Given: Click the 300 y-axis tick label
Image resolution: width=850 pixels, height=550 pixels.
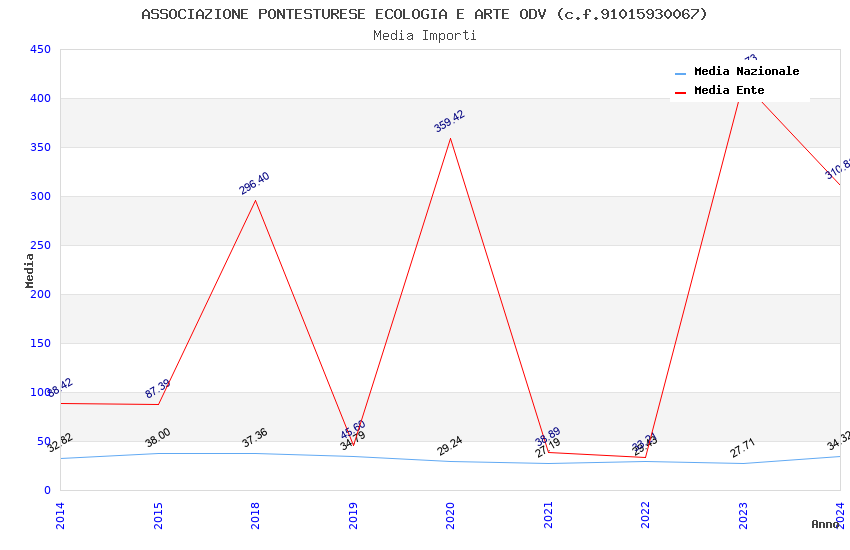Looking at the screenshot, I should coord(40,196).
